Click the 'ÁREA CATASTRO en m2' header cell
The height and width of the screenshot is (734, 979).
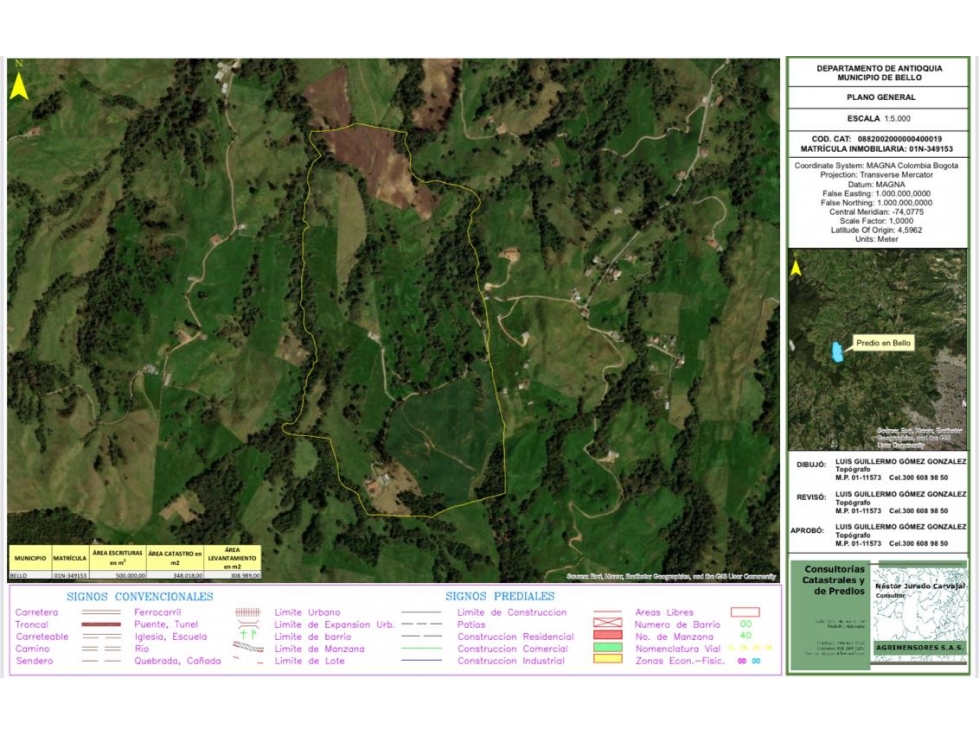pyautogui.click(x=175, y=558)
